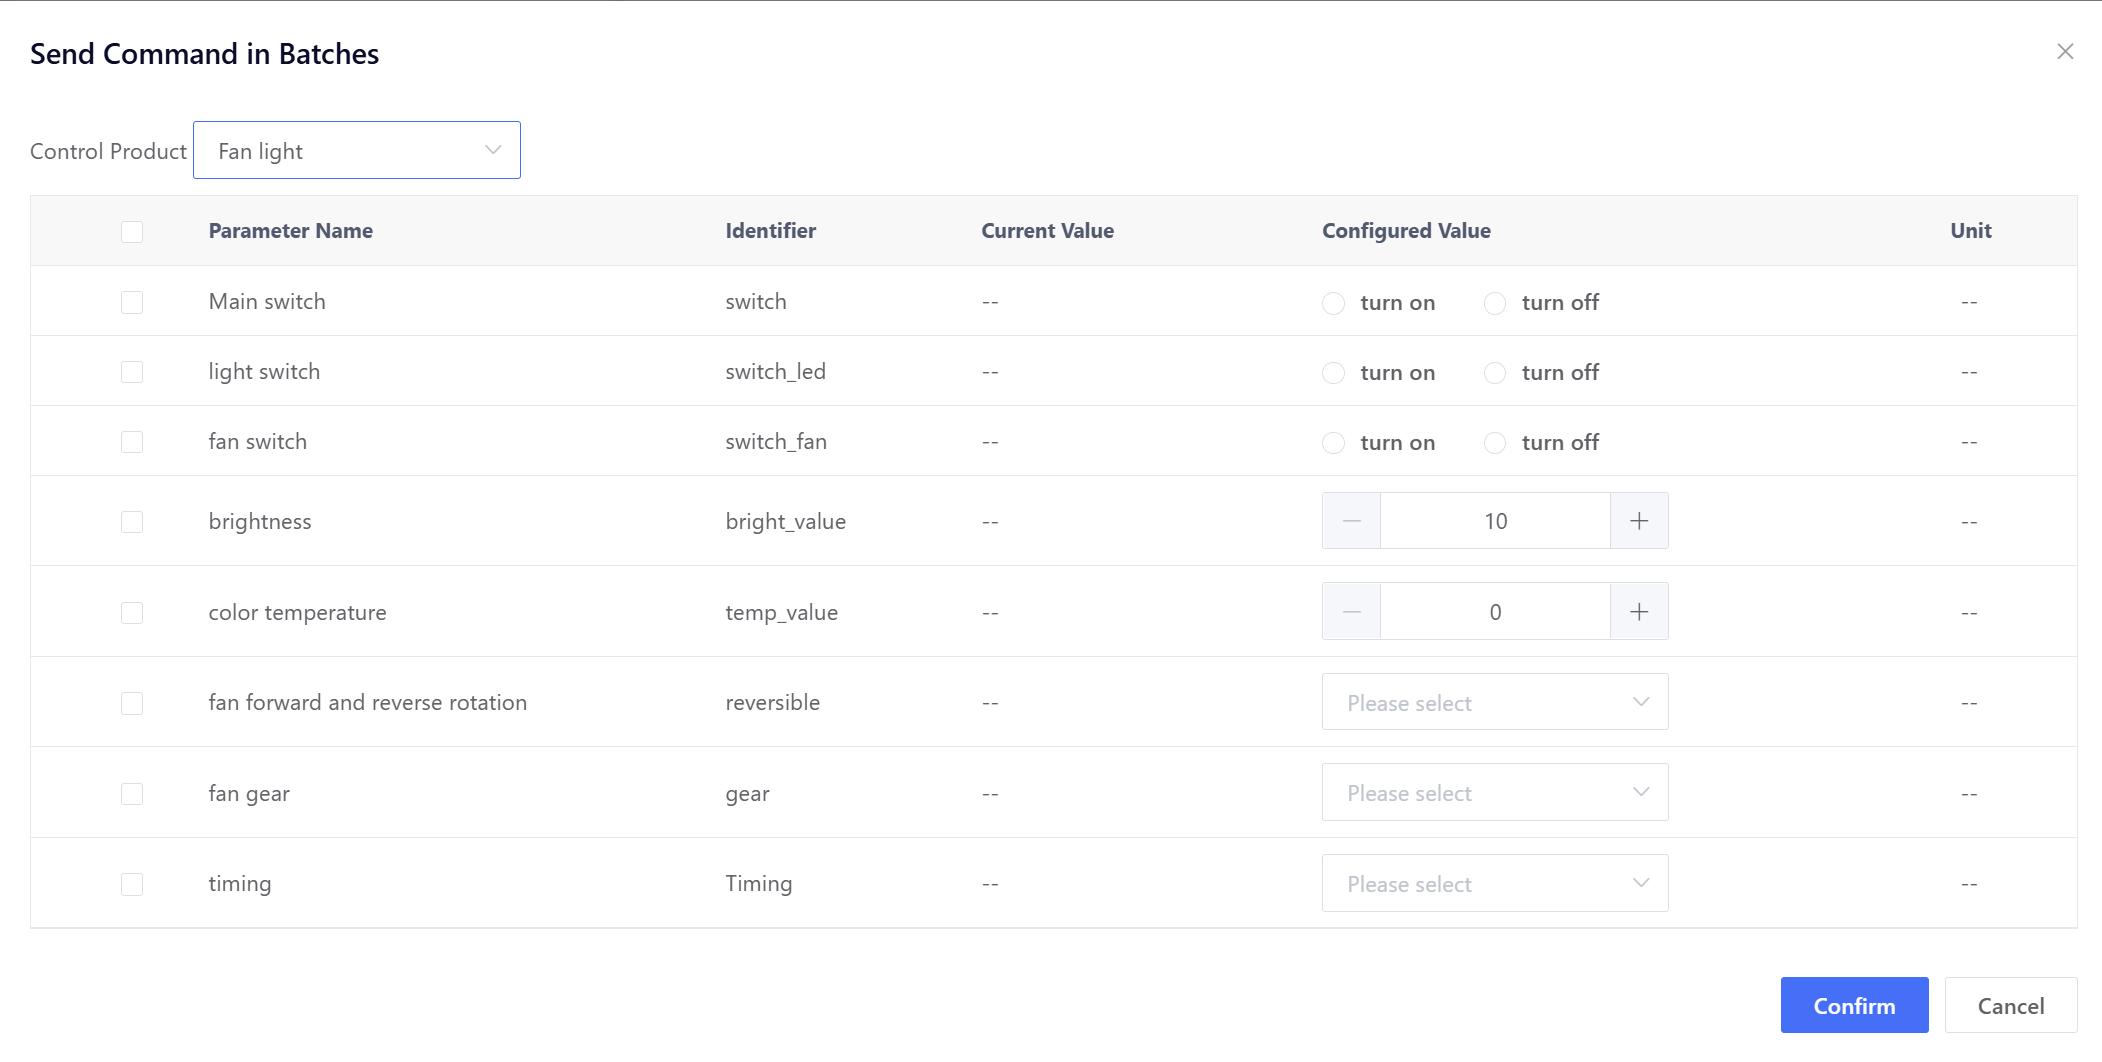The width and height of the screenshot is (2102, 1062).
Task: Enable the fan gear row checkbox
Action: coord(132,794)
